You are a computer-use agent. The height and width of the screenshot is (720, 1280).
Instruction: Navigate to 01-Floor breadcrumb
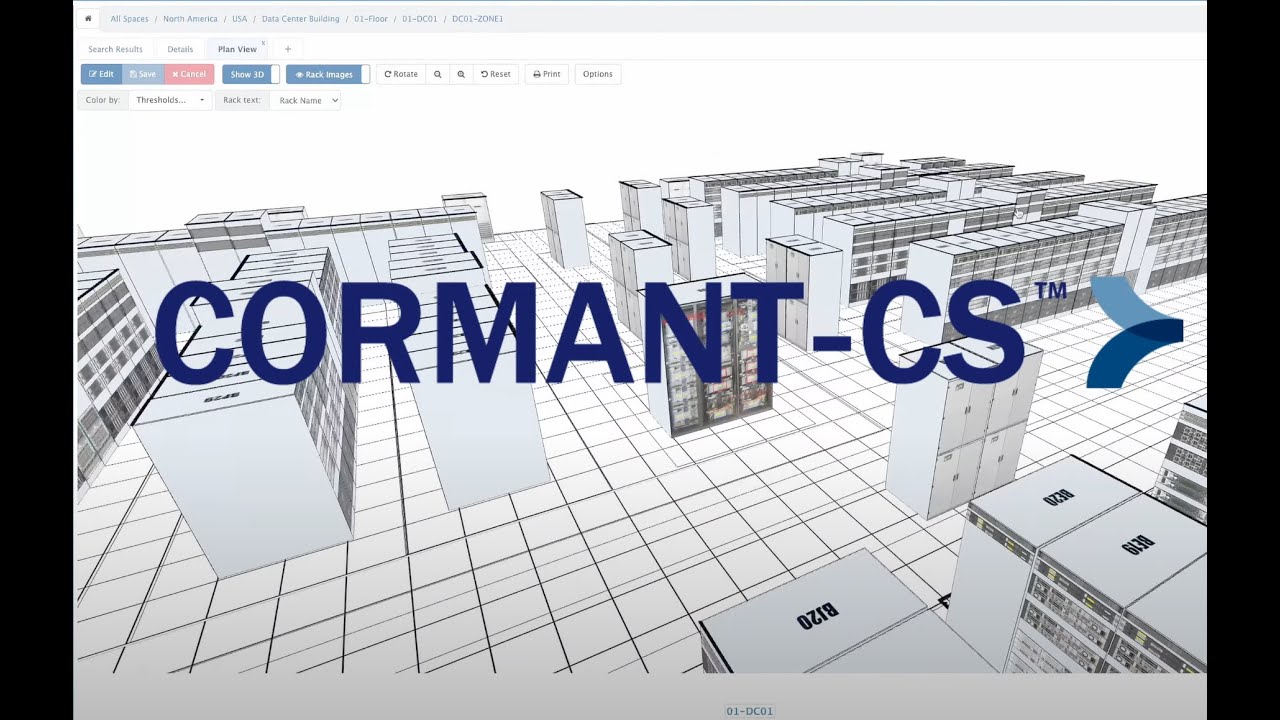pyautogui.click(x=371, y=19)
